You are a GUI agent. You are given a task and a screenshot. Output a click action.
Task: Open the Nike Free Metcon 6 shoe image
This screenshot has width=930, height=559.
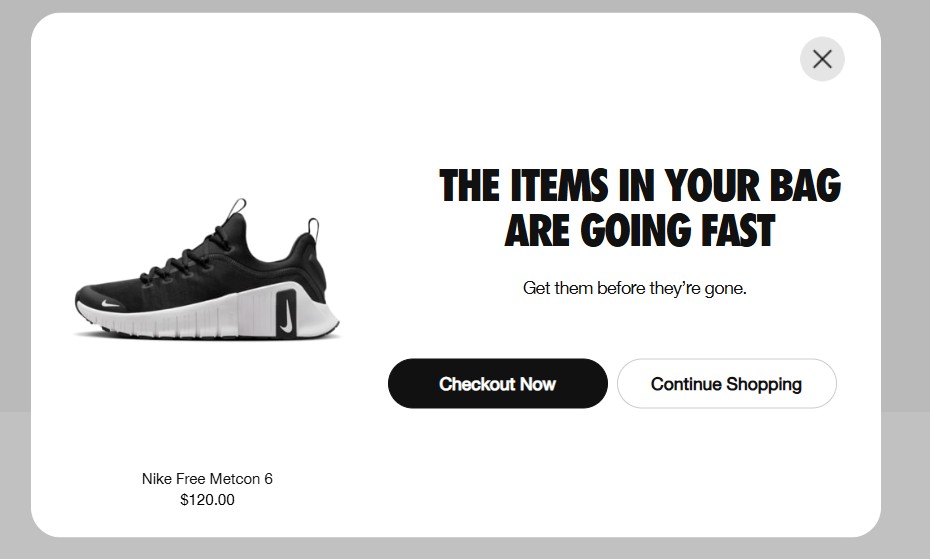click(208, 275)
